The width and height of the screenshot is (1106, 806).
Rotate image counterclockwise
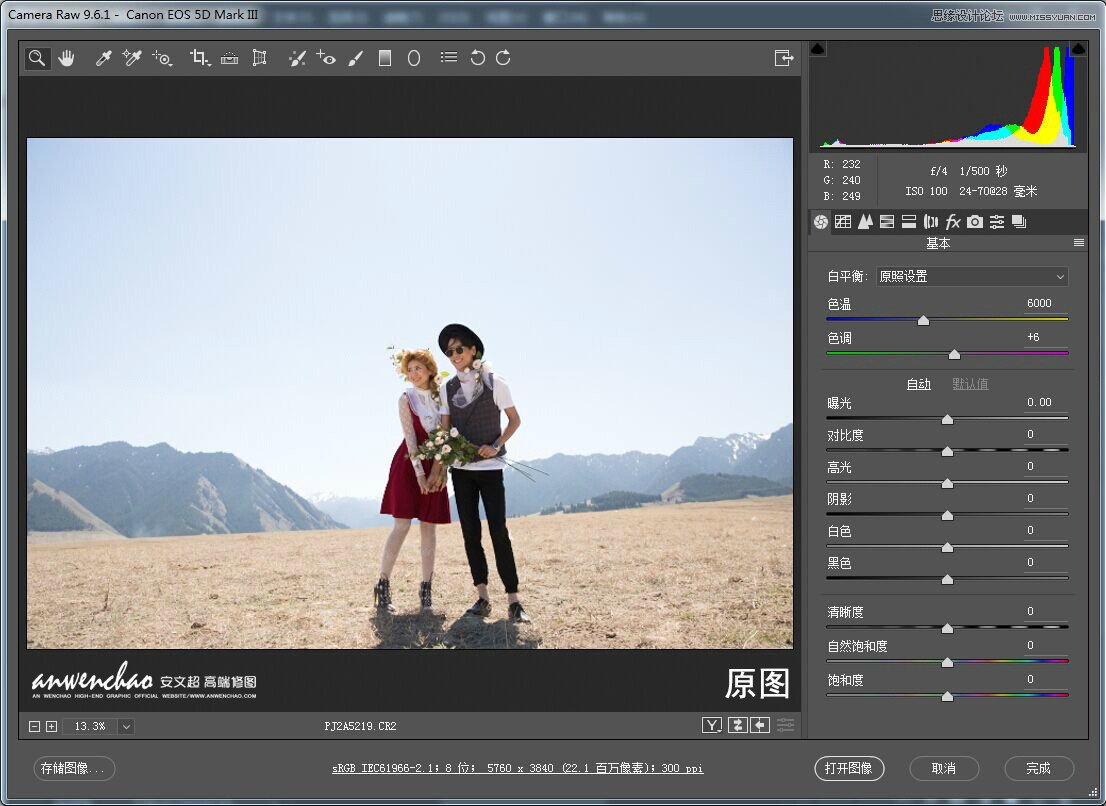(x=478, y=58)
